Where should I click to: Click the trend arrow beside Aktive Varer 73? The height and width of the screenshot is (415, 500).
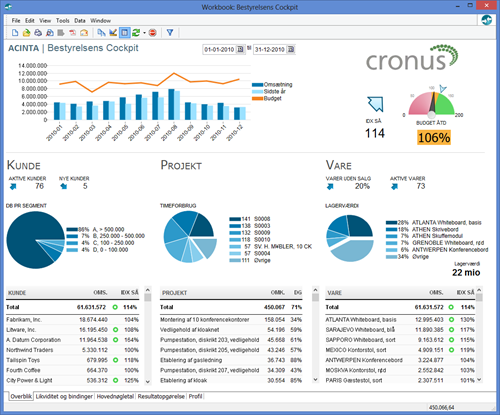[x=394, y=186]
